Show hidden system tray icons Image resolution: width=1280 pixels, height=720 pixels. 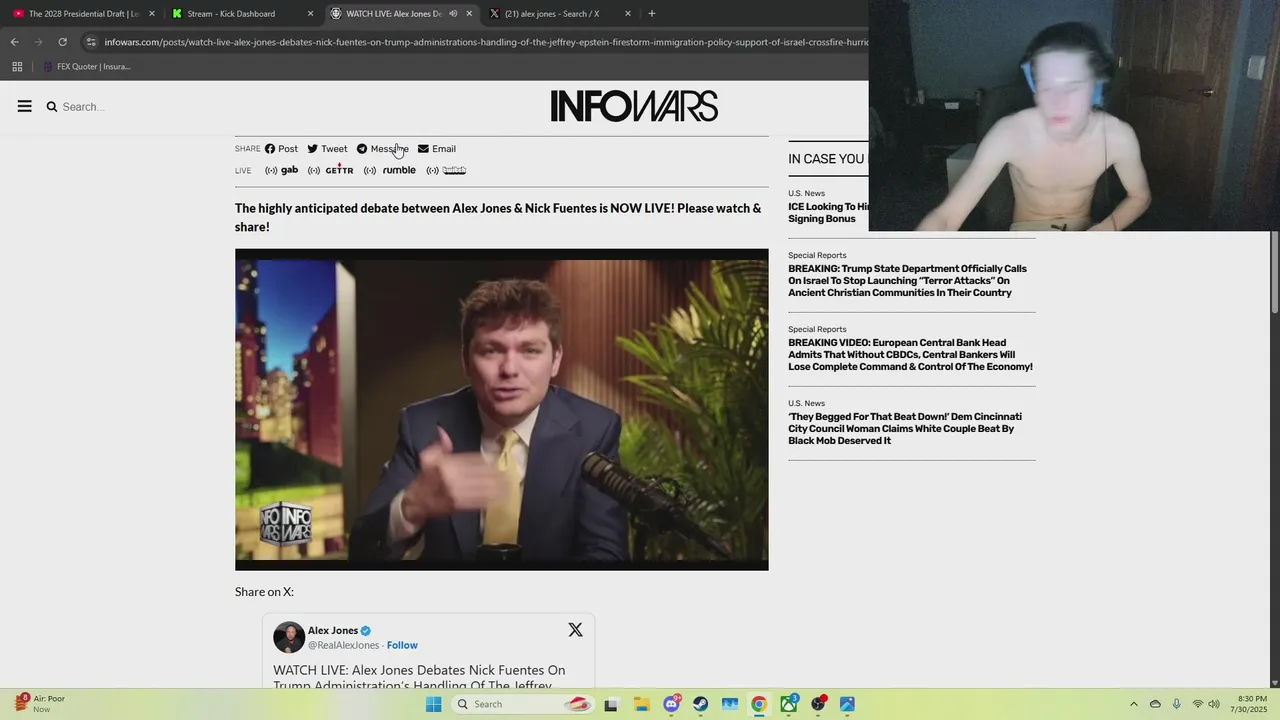(x=1133, y=704)
